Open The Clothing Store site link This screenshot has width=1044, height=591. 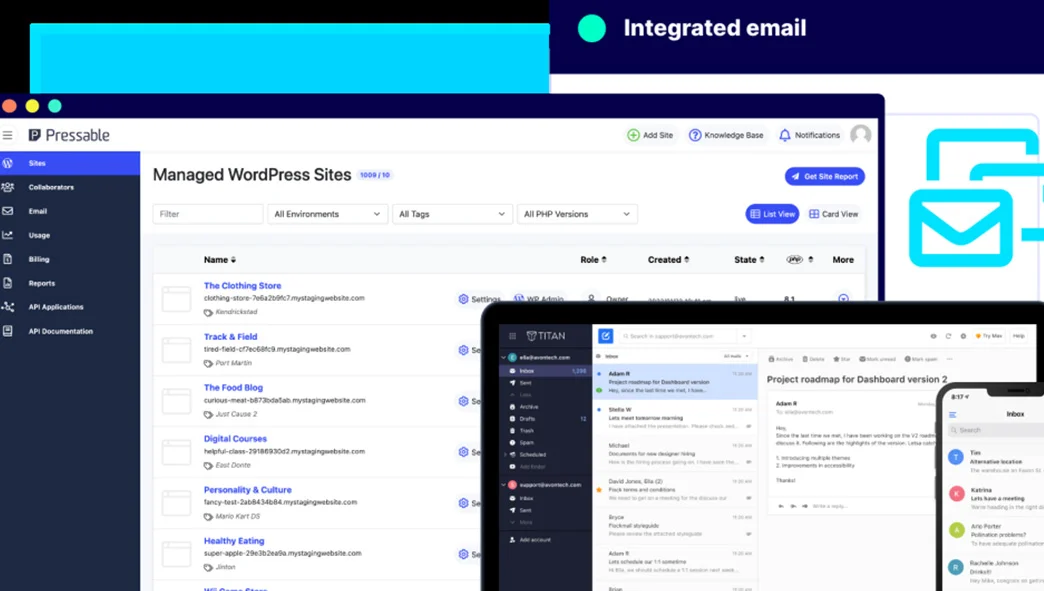coord(242,286)
